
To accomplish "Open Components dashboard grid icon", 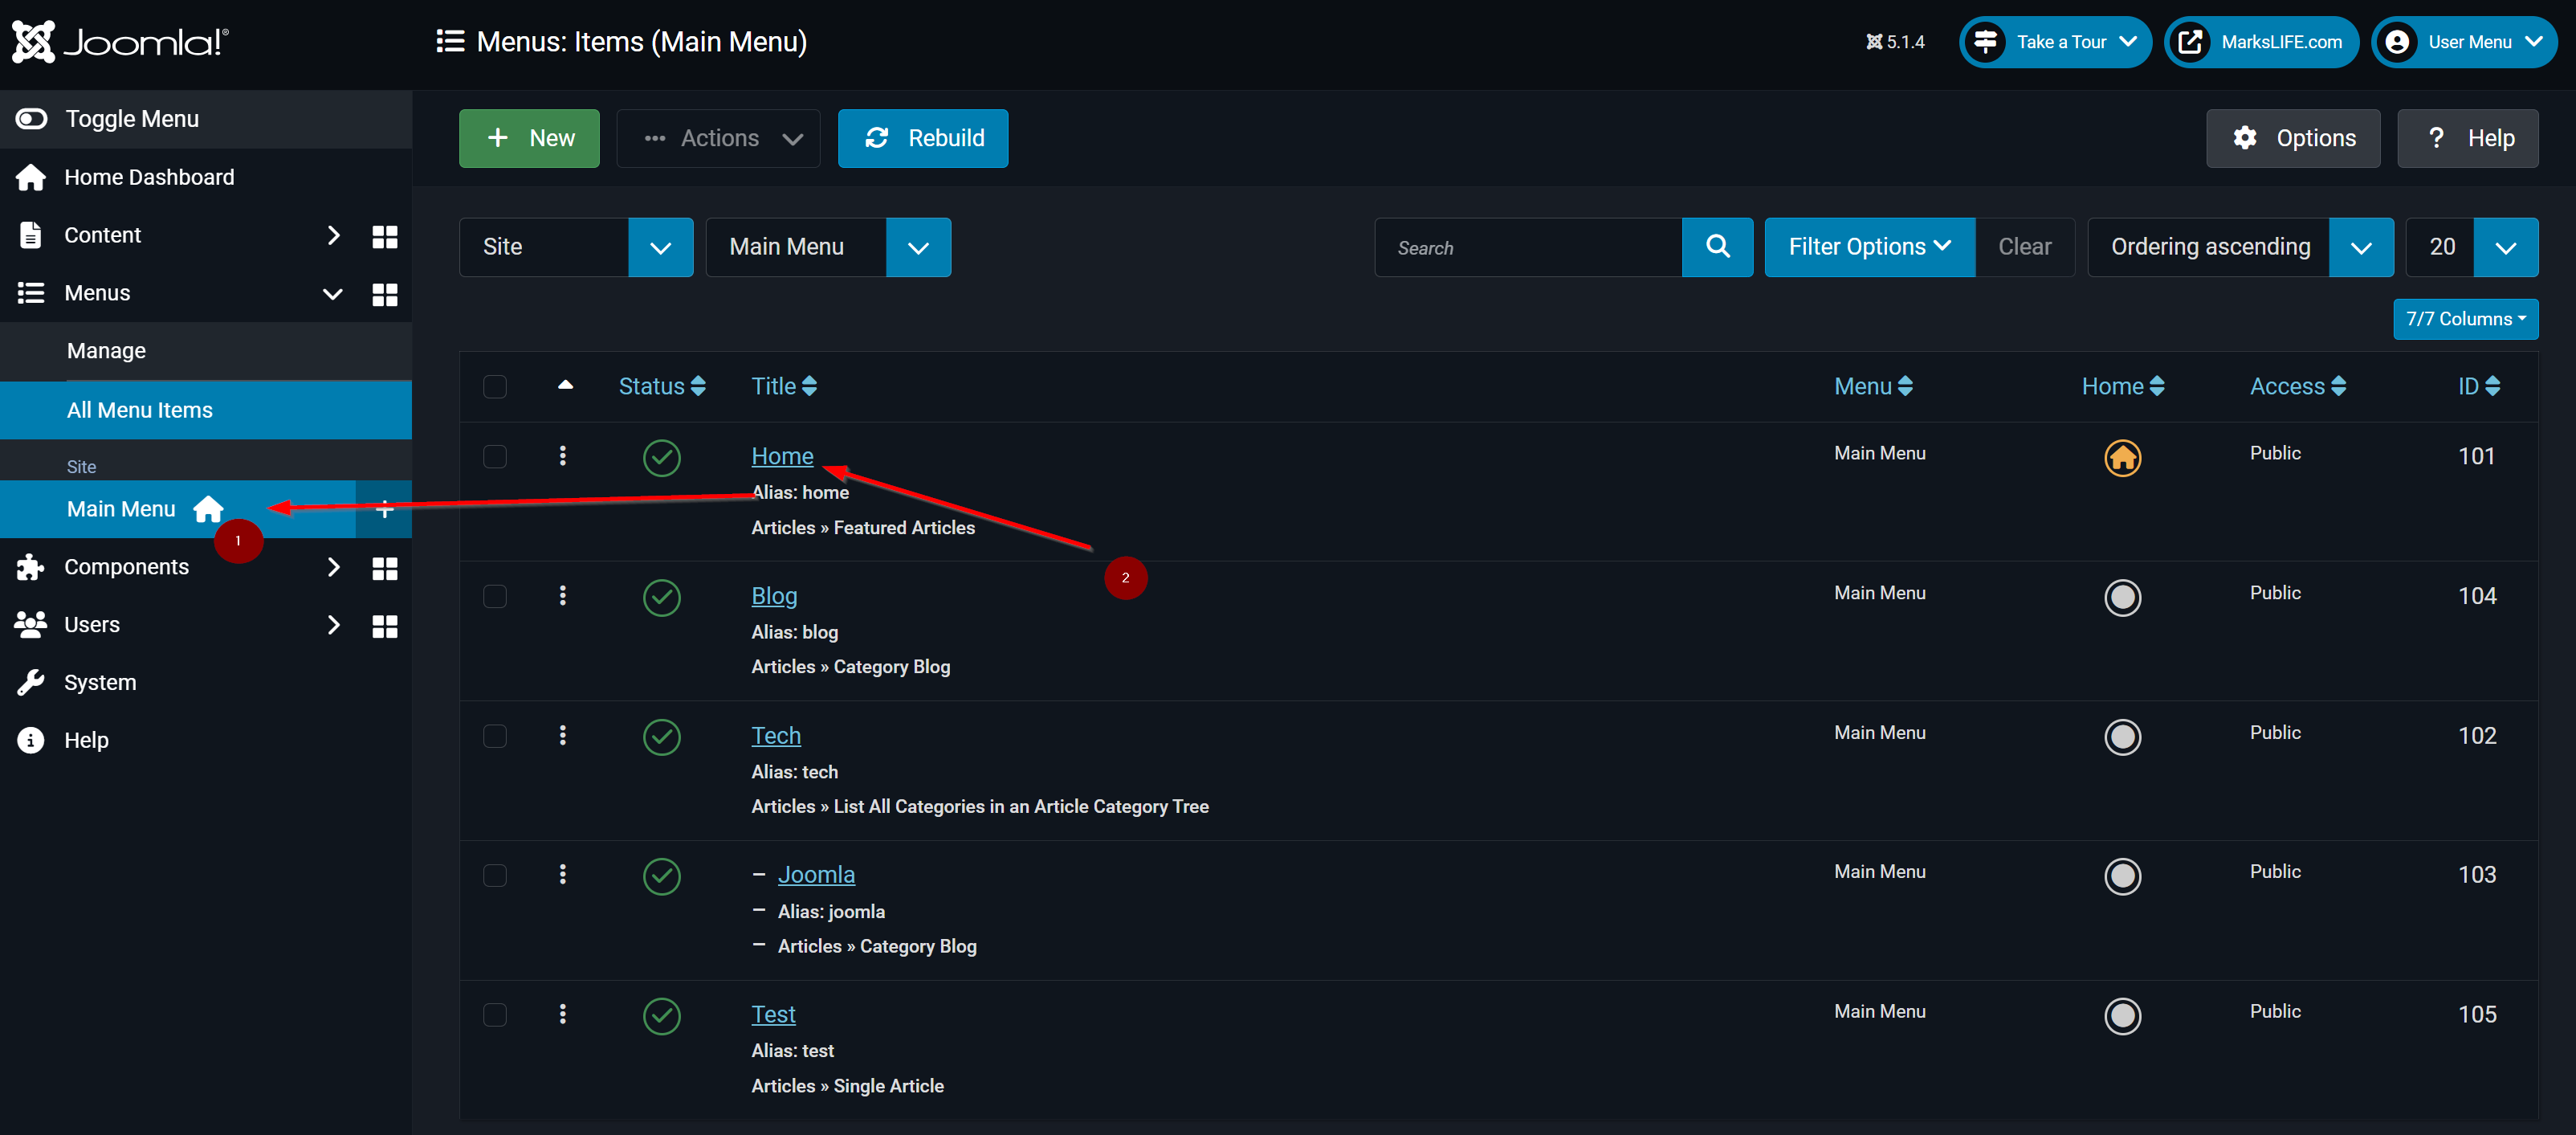I will 385,568.
